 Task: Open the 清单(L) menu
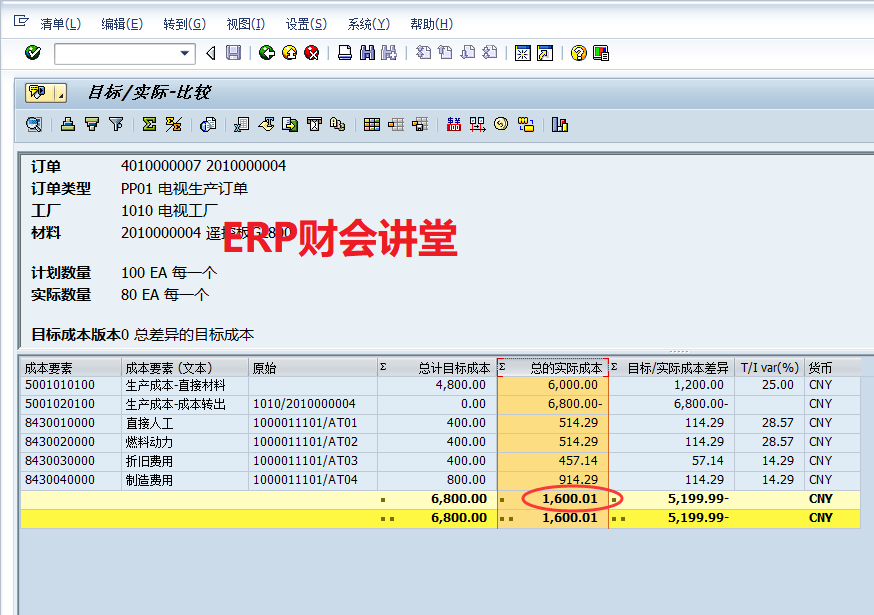(60, 24)
